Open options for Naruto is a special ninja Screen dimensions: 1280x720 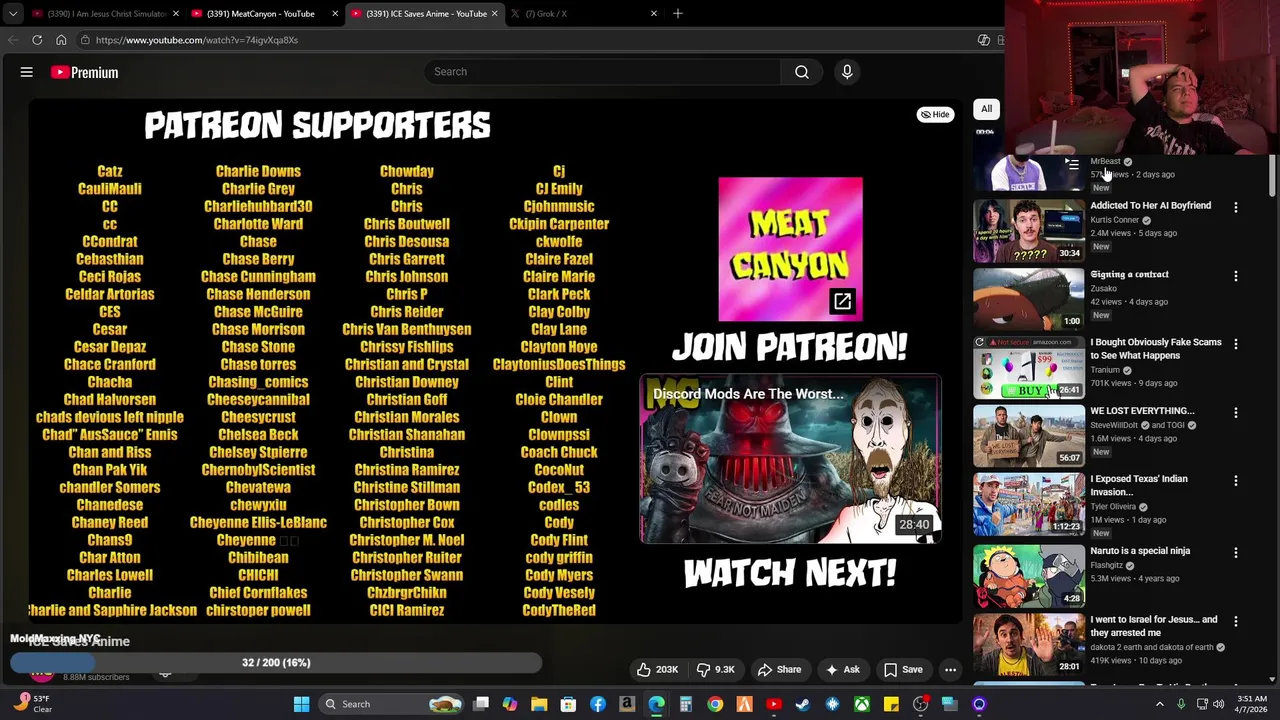tap(1236, 553)
